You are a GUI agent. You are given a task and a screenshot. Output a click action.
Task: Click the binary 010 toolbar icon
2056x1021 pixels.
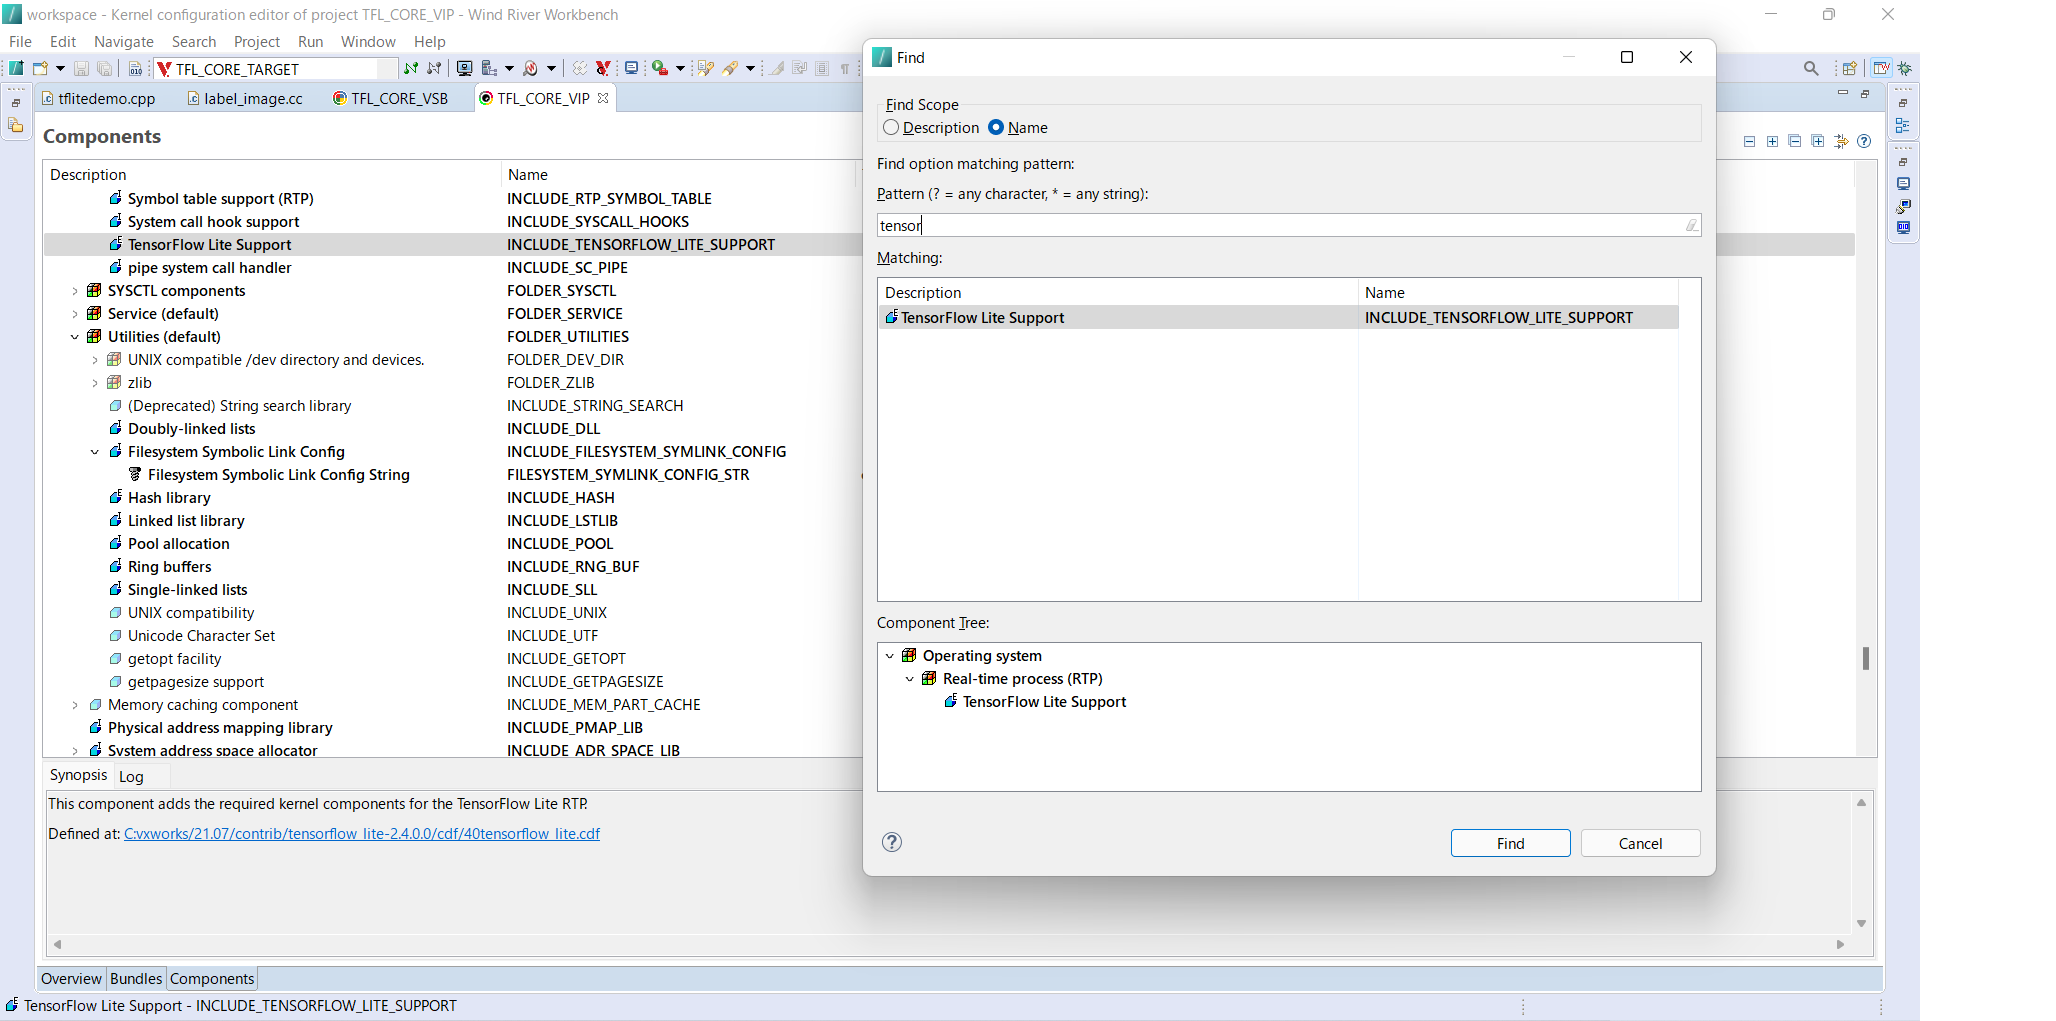point(136,68)
